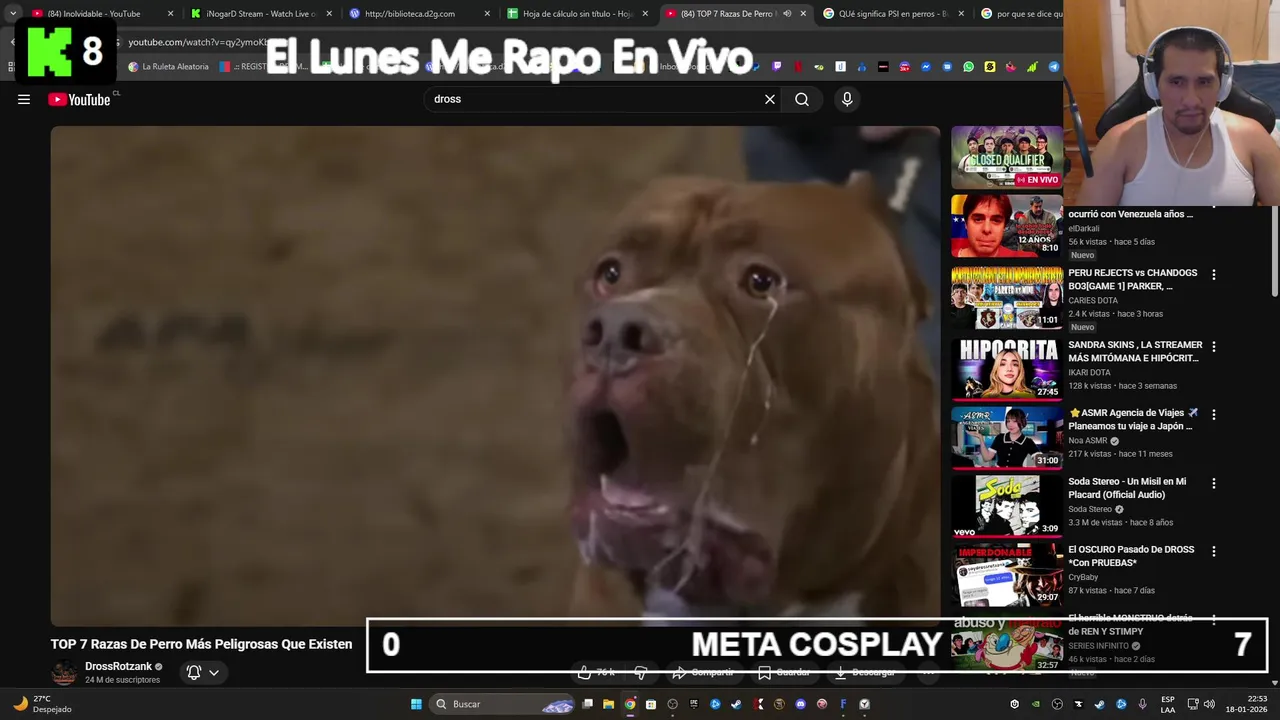Toggle the notification bell for DrossRotzank

(x=194, y=673)
